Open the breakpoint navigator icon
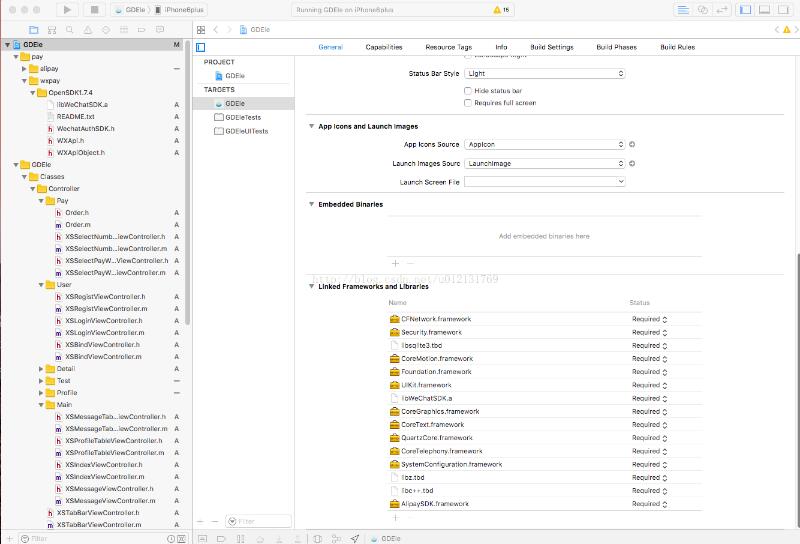 (142, 30)
